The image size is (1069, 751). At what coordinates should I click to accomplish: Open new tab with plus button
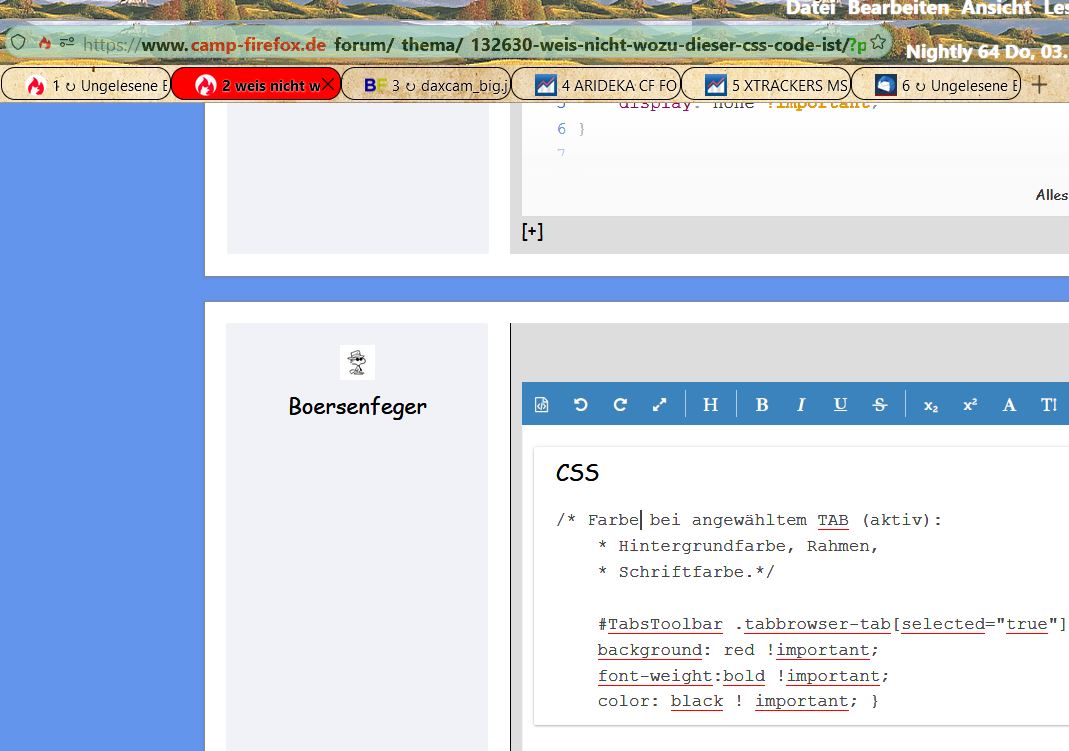pyautogui.click(x=1040, y=84)
